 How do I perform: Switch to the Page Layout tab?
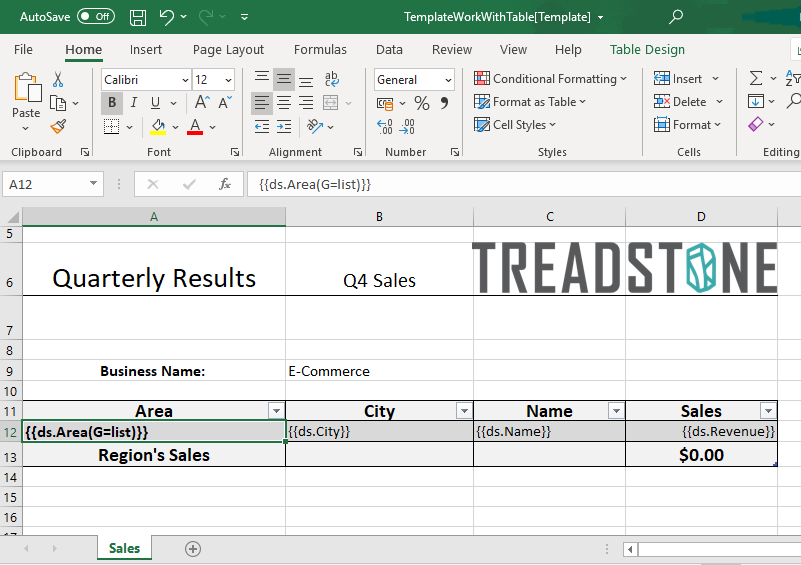228,50
